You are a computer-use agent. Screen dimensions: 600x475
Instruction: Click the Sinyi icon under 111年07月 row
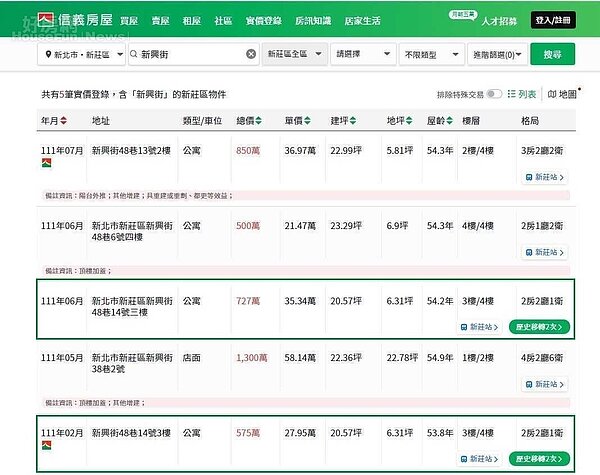[x=46, y=163]
